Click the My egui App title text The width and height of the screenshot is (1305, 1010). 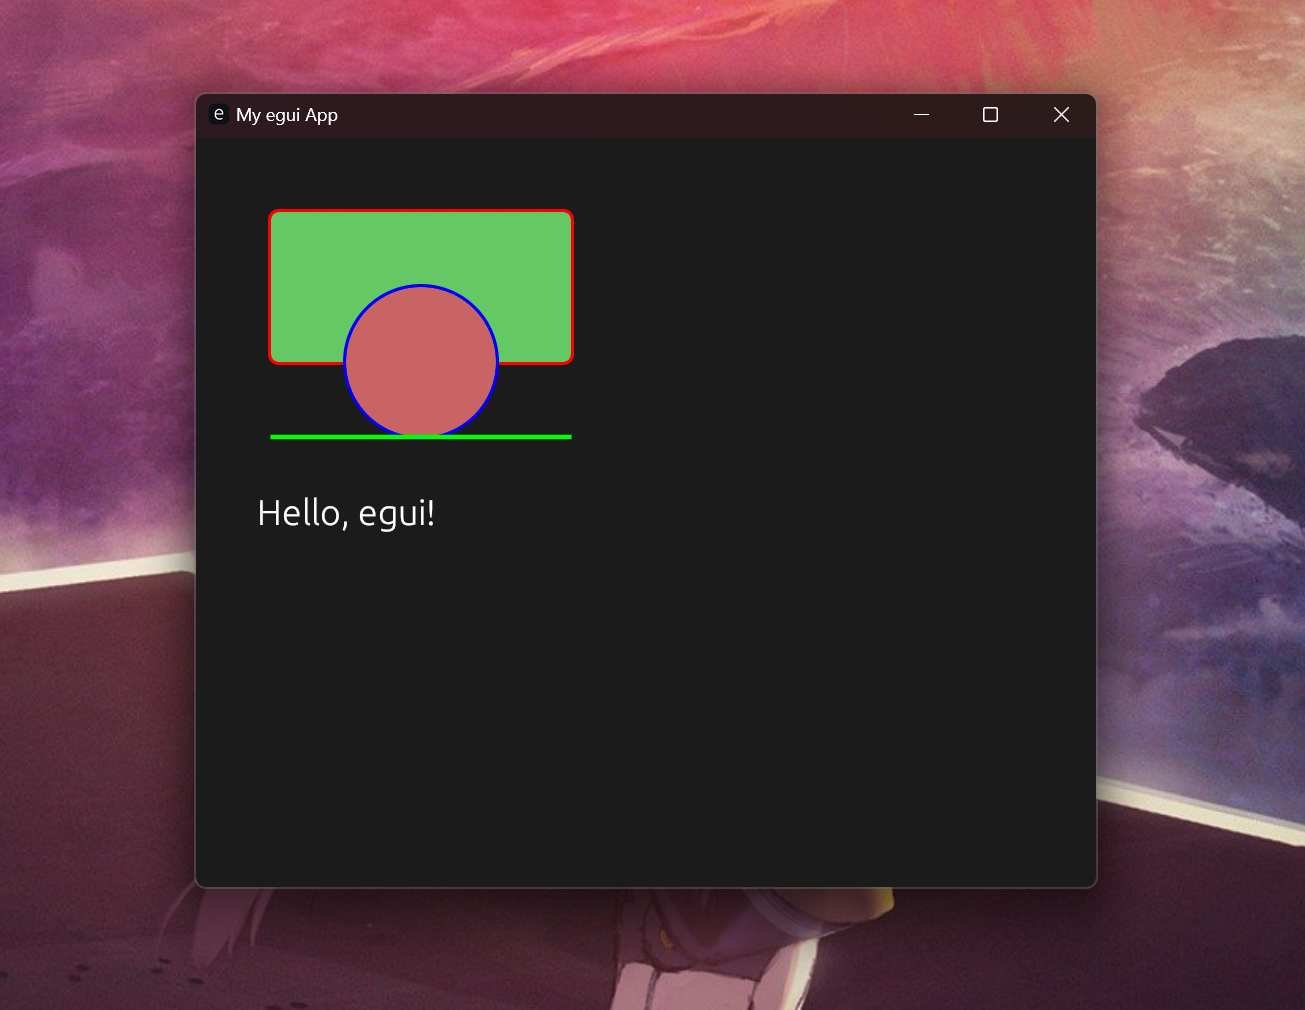[287, 114]
